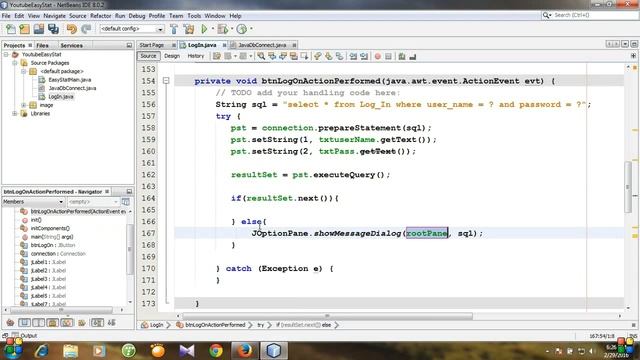Click the Source view button
The width and height of the screenshot is (640, 360).
(148, 56)
